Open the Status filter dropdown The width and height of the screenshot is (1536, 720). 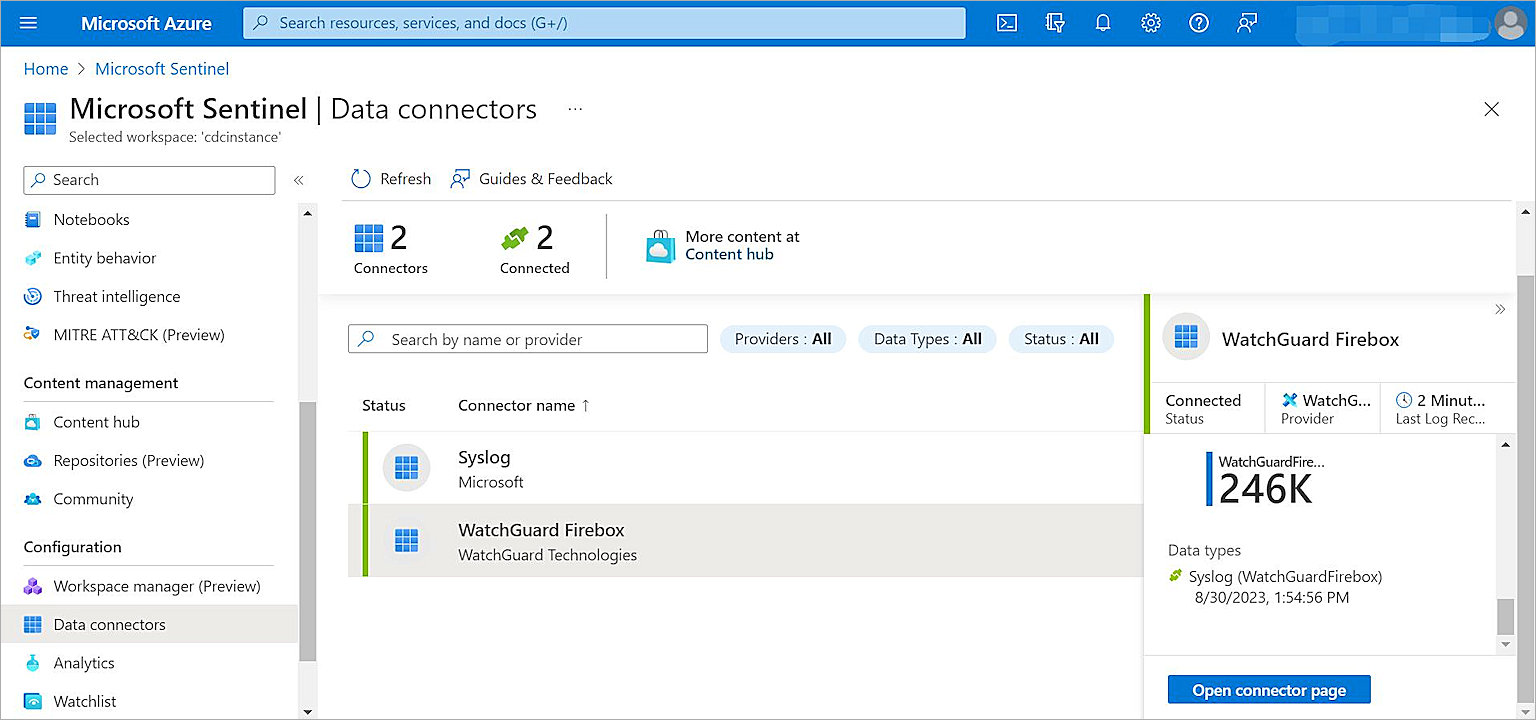click(x=1061, y=339)
